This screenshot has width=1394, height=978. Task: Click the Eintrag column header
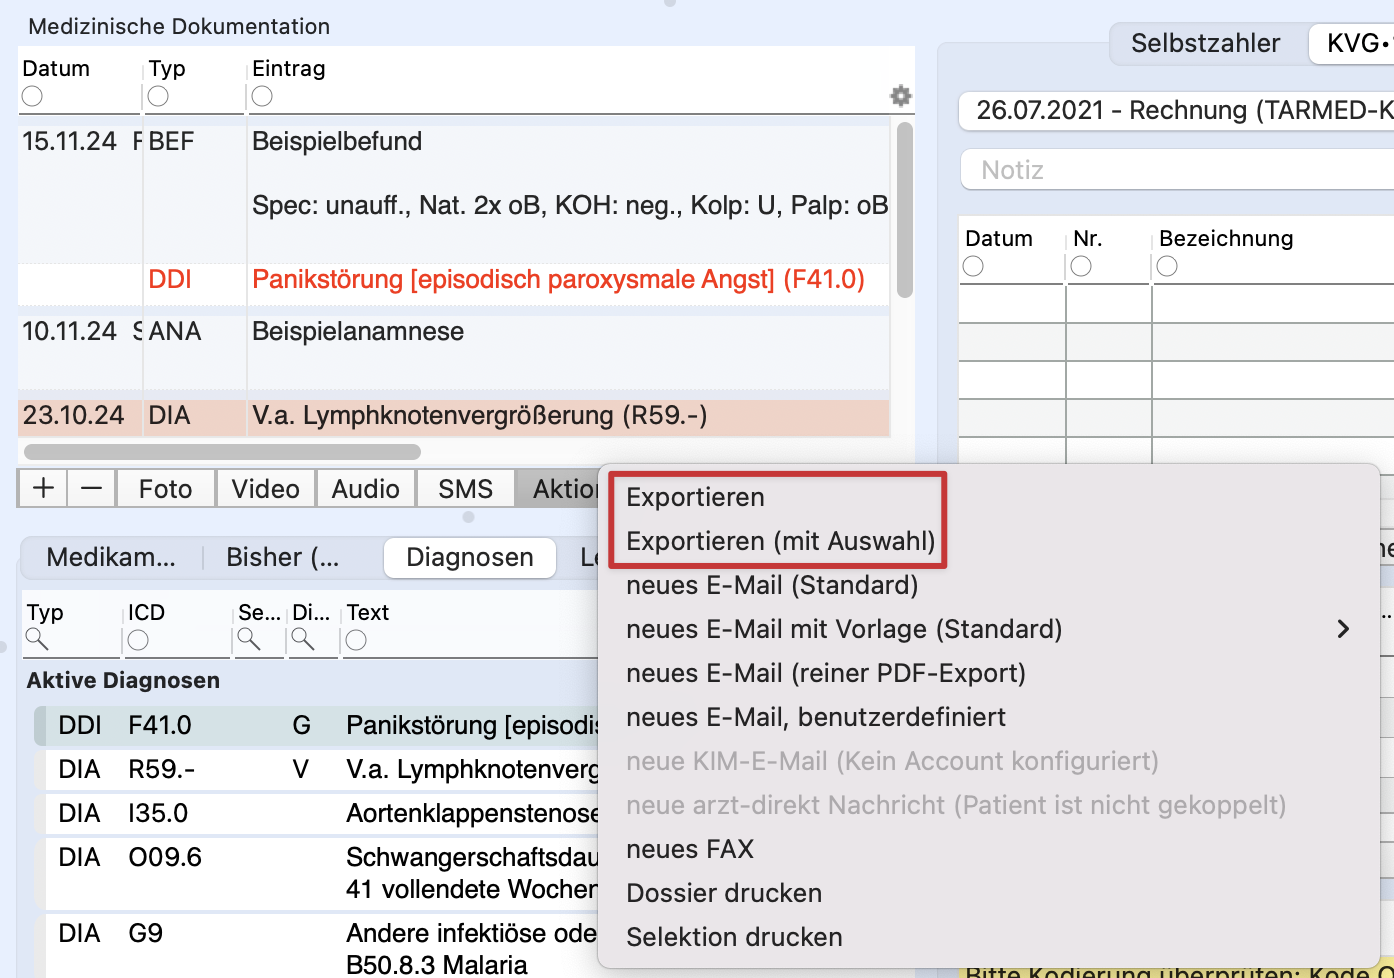[x=288, y=68]
